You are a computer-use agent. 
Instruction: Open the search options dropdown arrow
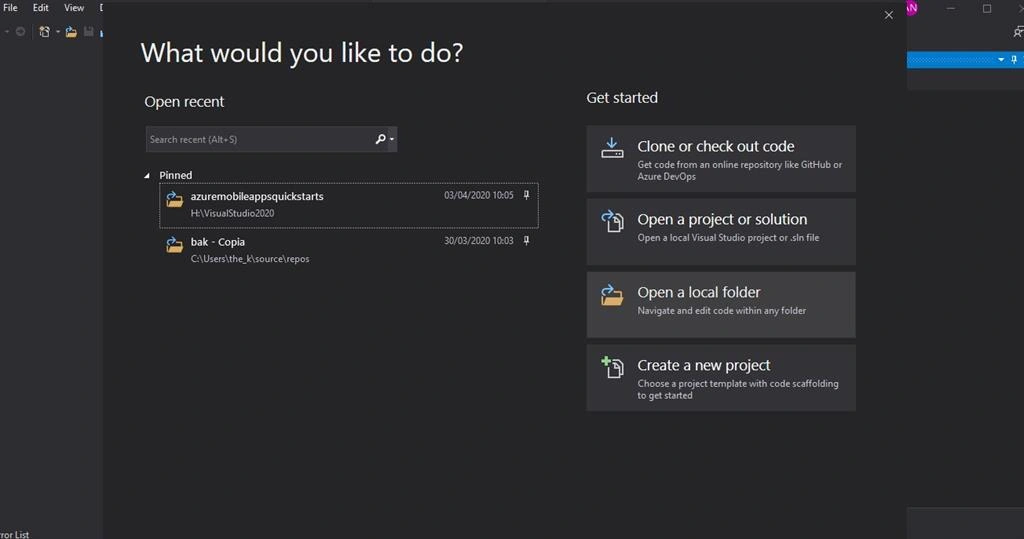pos(392,139)
